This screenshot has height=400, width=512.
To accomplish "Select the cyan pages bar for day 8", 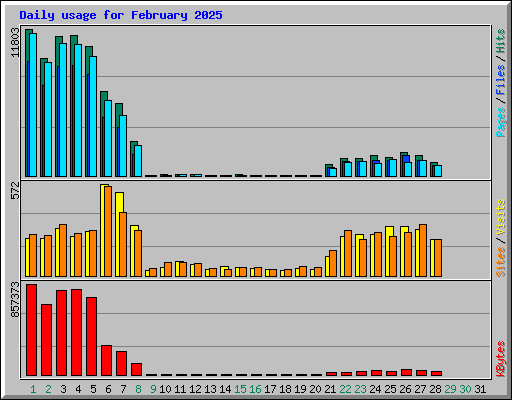I will click(138, 161).
